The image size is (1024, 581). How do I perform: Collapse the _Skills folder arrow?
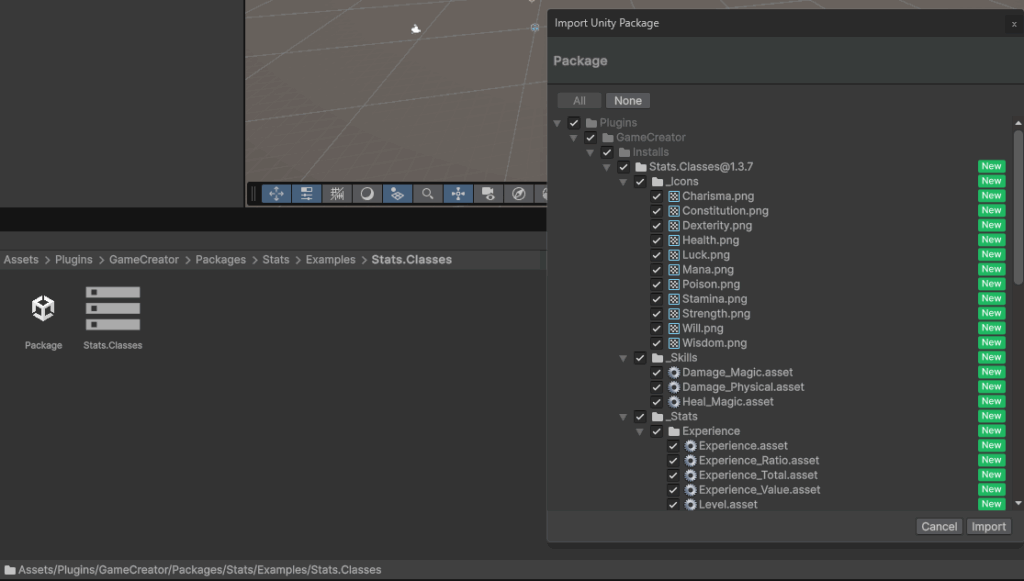[623, 358]
